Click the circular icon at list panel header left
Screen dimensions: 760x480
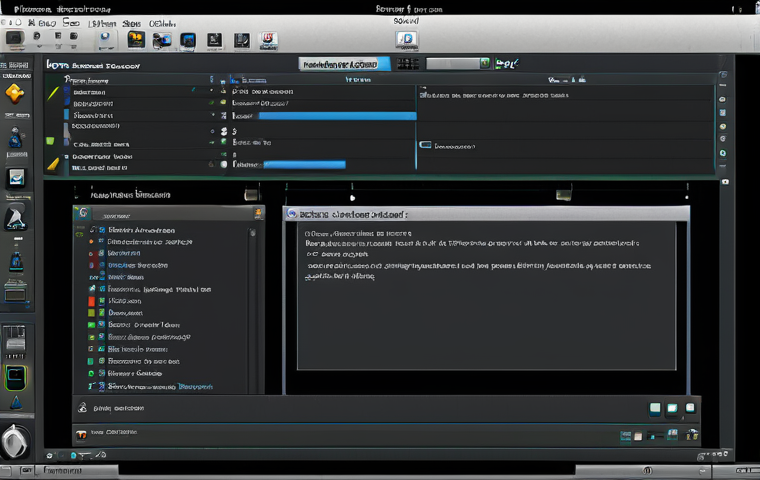point(83,212)
